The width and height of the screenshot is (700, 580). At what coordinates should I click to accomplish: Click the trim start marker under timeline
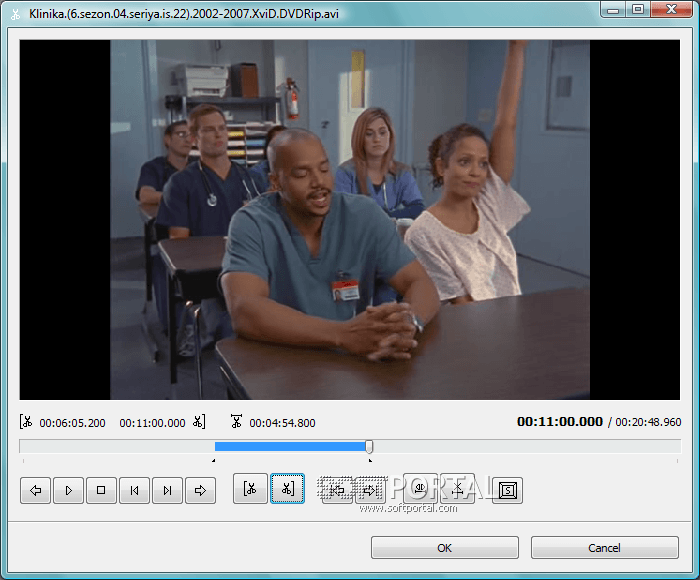(214, 460)
